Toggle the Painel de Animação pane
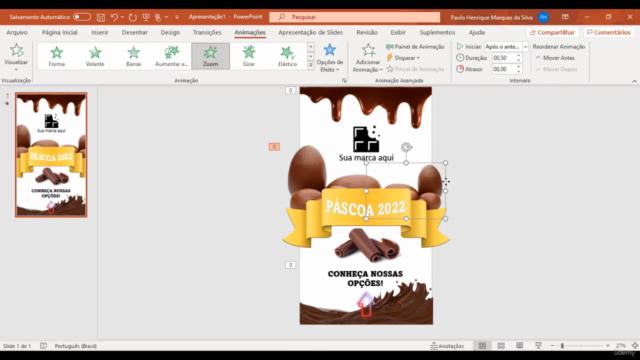Viewport: 640px width, 360px height. click(x=415, y=47)
